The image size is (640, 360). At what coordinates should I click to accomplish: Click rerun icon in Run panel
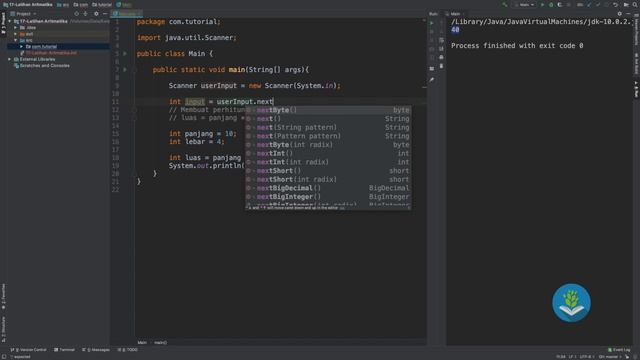(432, 23)
